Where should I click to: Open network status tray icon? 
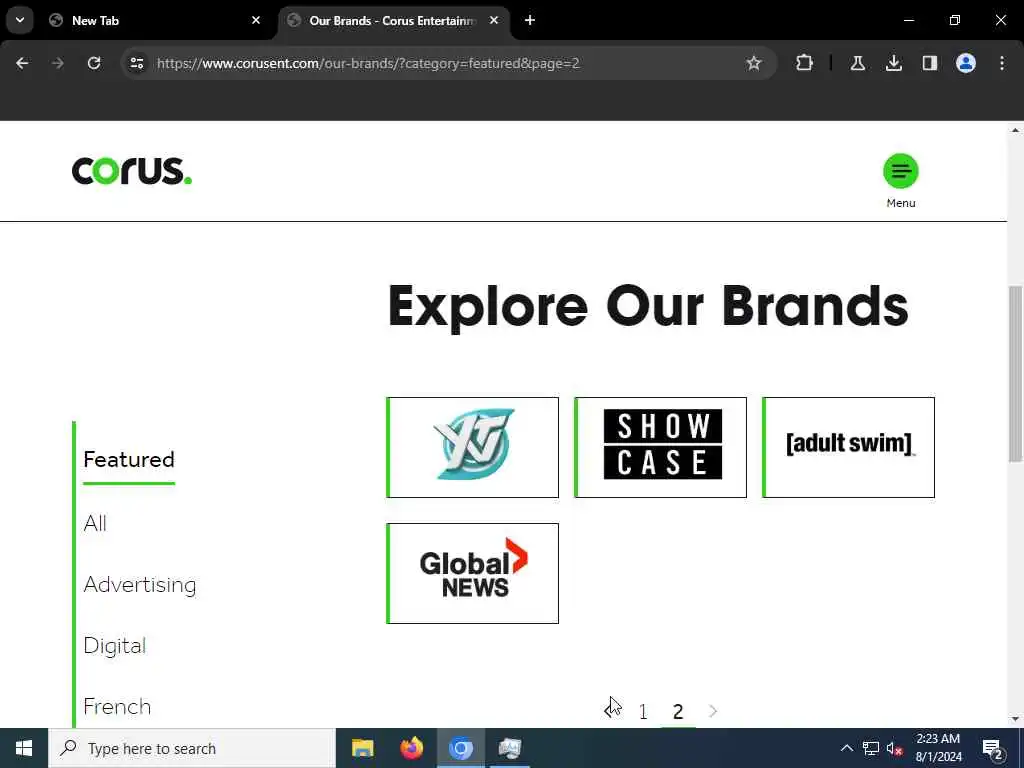point(871,748)
